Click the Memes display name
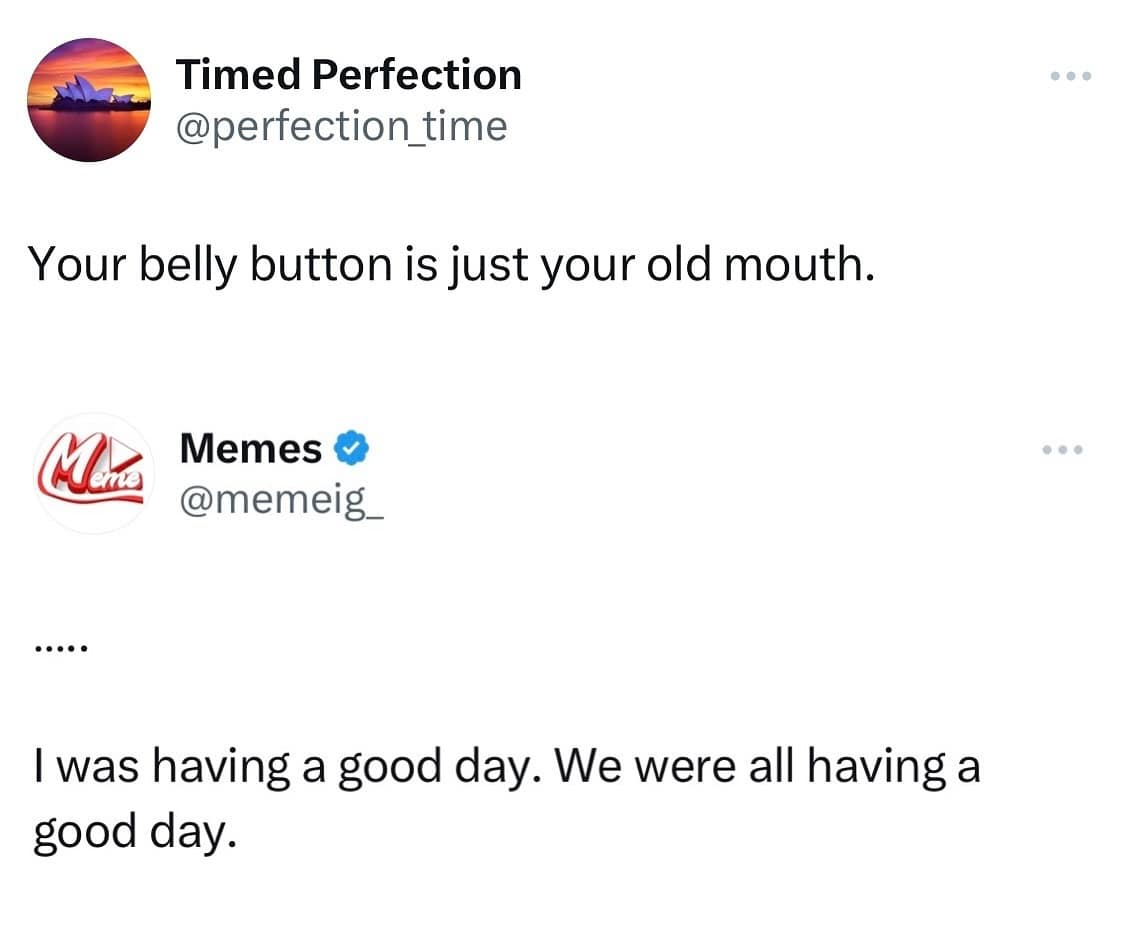The width and height of the screenshot is (1122, 929). pyautogui.click(x=250, y=450)
